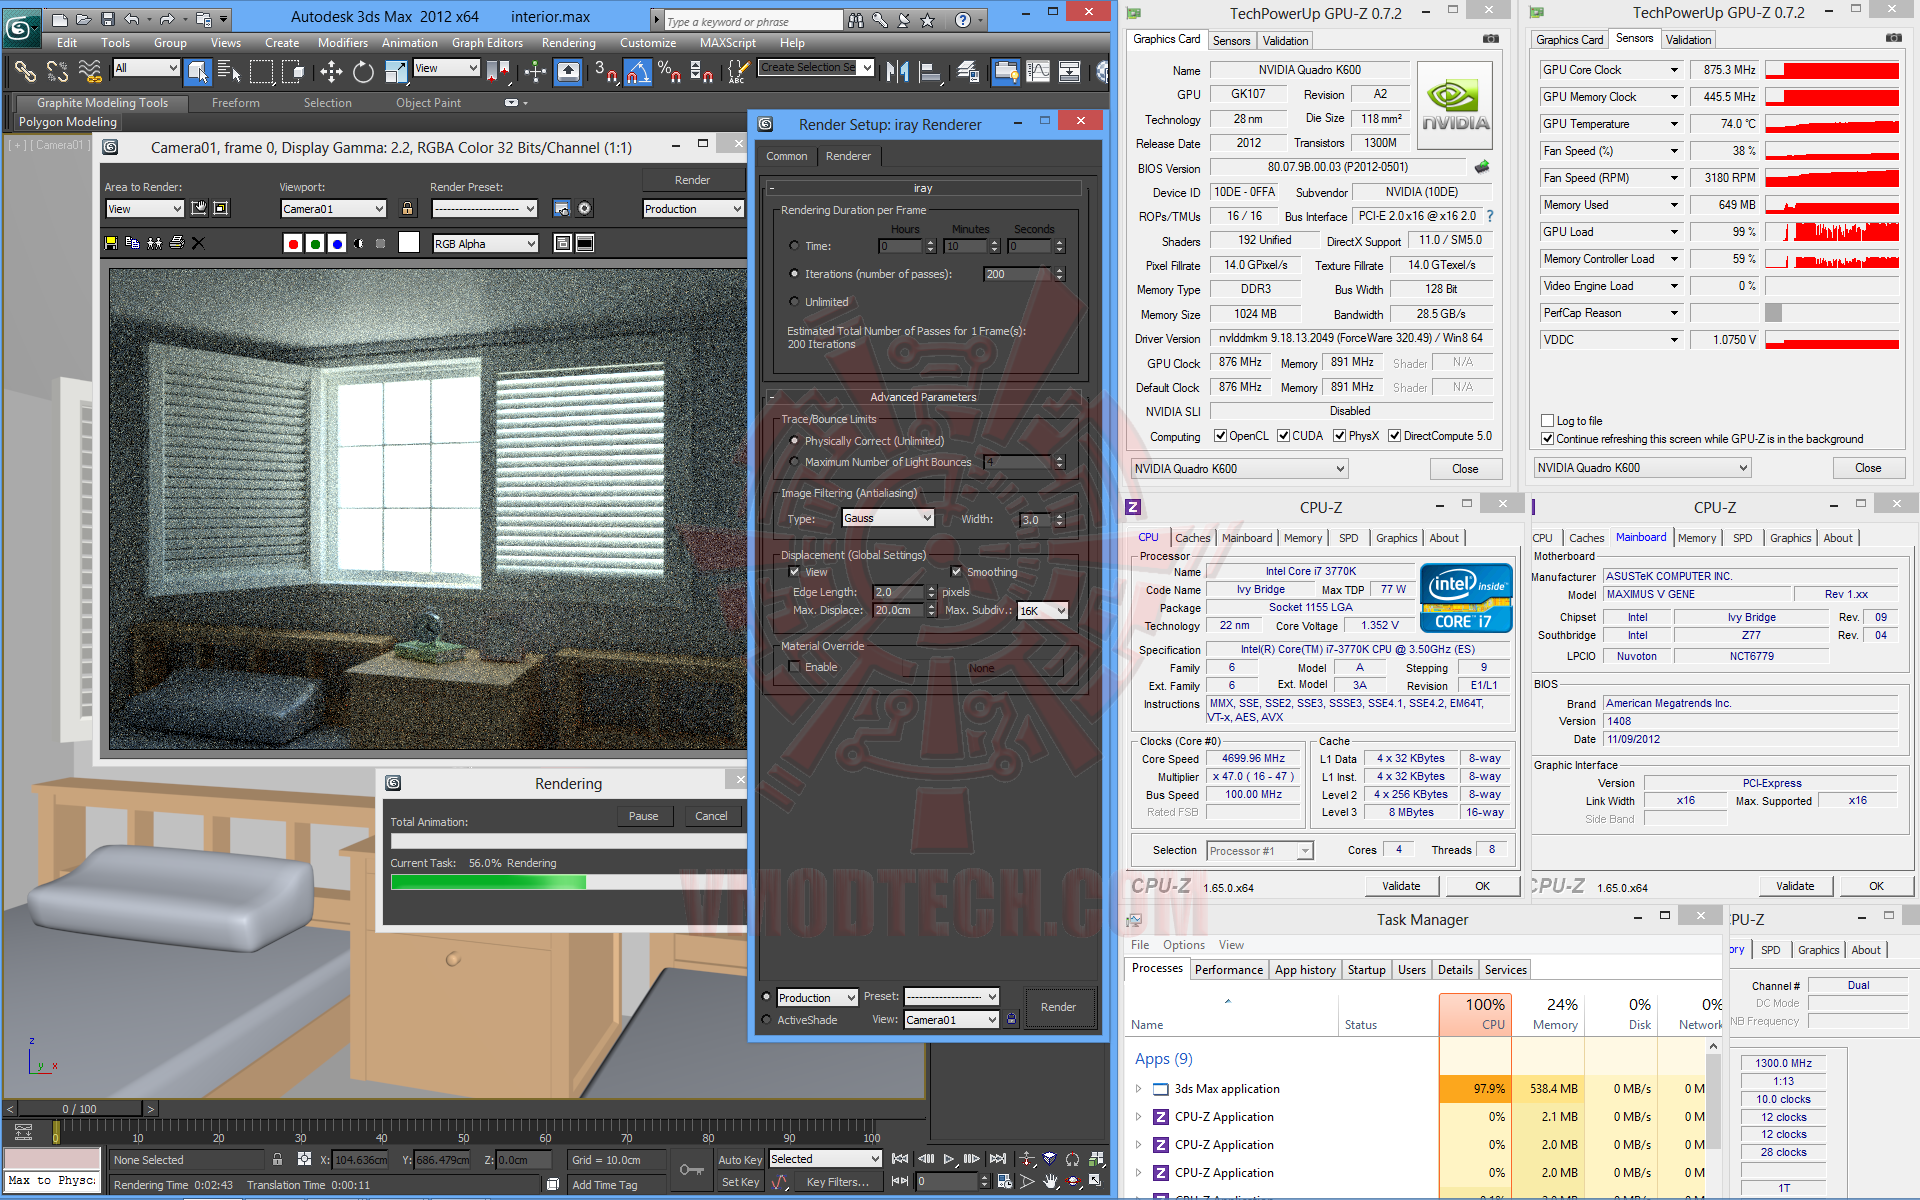Open image filter Type dropdown (Gauss)
The image size is (1920, 1200).
tap(887, 518)
